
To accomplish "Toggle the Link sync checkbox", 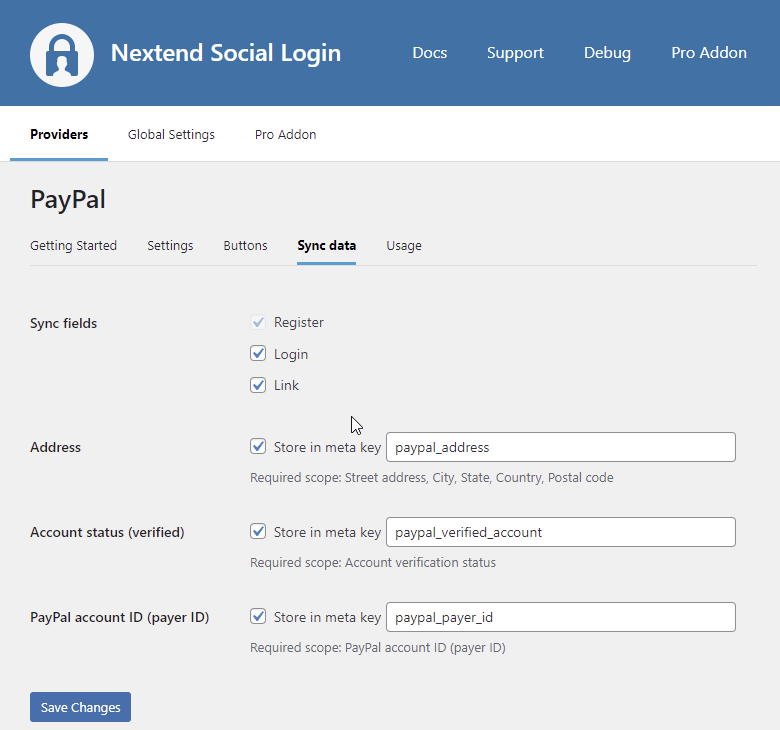I will [258, 385].
